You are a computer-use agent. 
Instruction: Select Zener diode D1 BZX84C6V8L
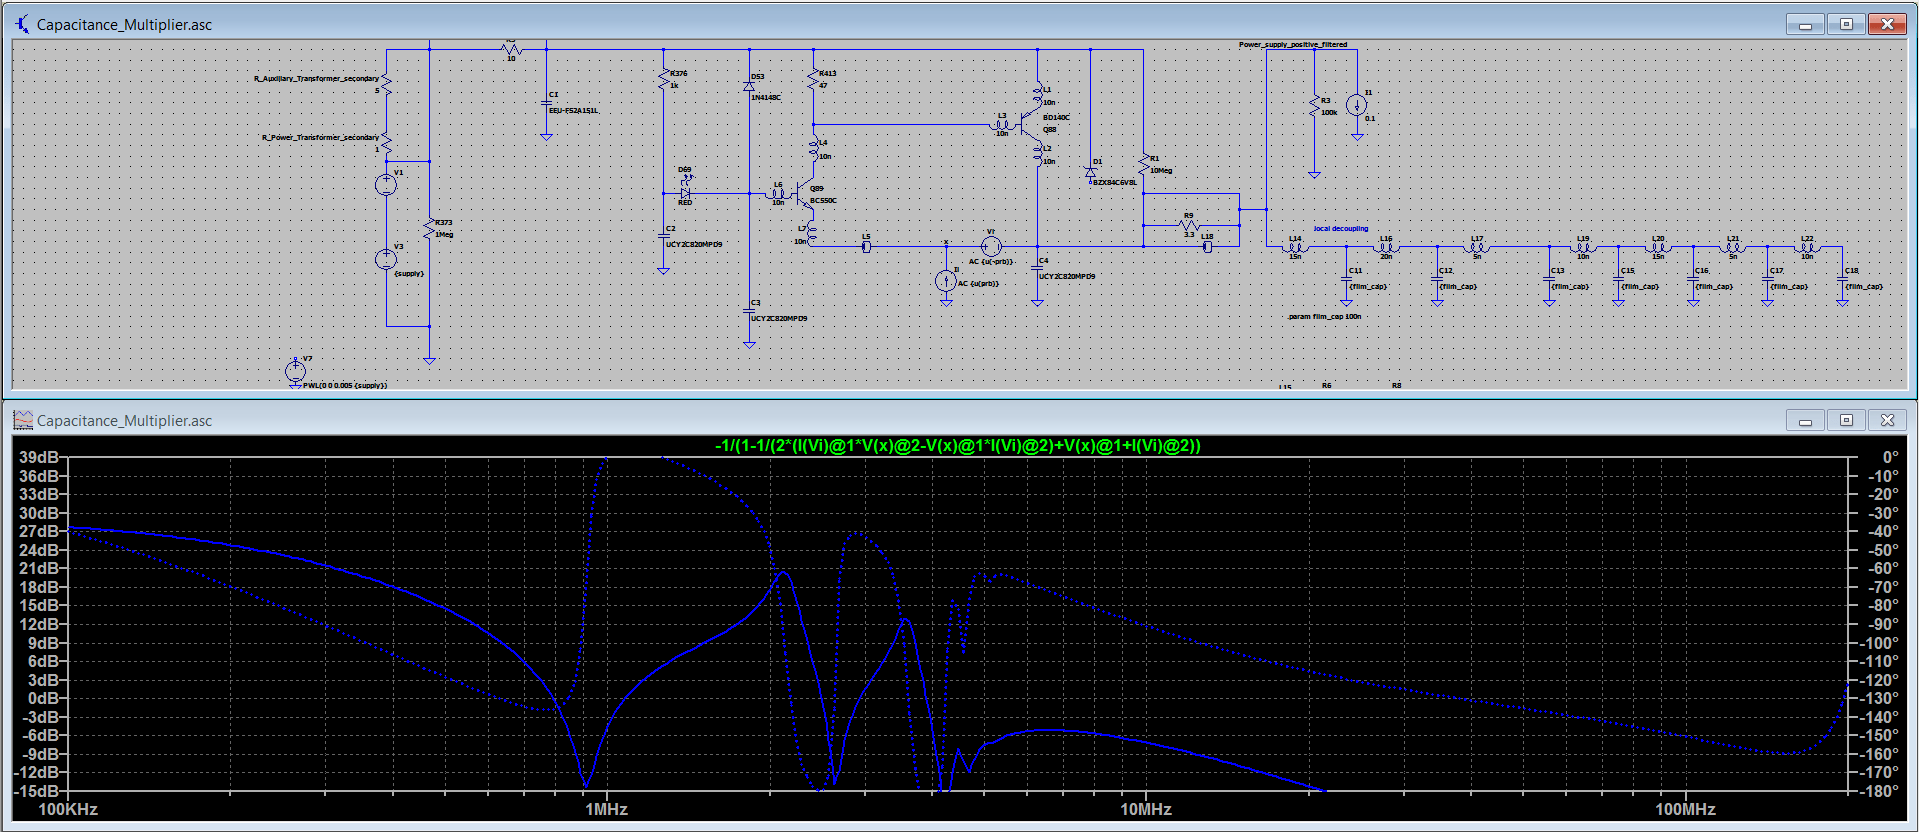pyautogui.click(x=1090, y=172)
